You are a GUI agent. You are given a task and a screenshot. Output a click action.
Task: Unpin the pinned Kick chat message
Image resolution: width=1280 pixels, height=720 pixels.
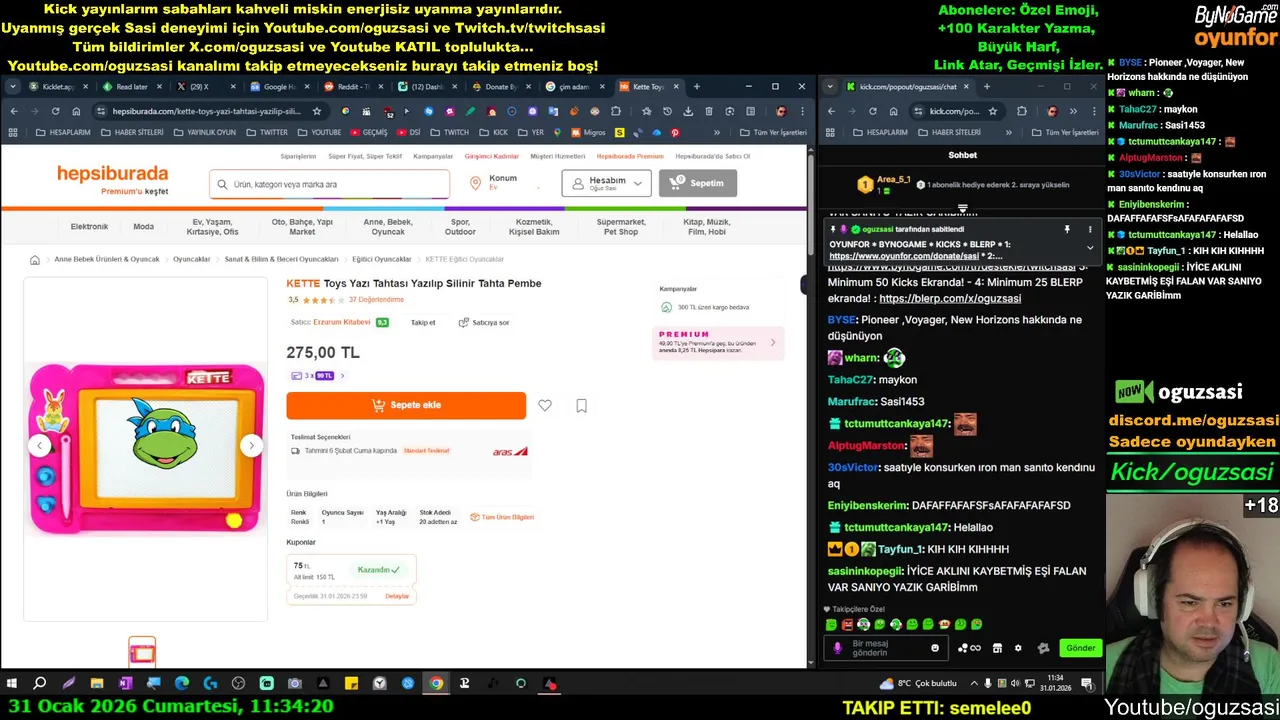tap(1067, 230)
